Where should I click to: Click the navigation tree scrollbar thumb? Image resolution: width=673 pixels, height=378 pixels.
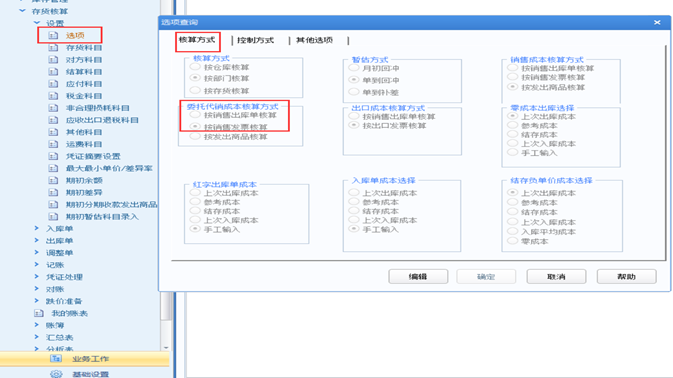[x=166, y=305]
